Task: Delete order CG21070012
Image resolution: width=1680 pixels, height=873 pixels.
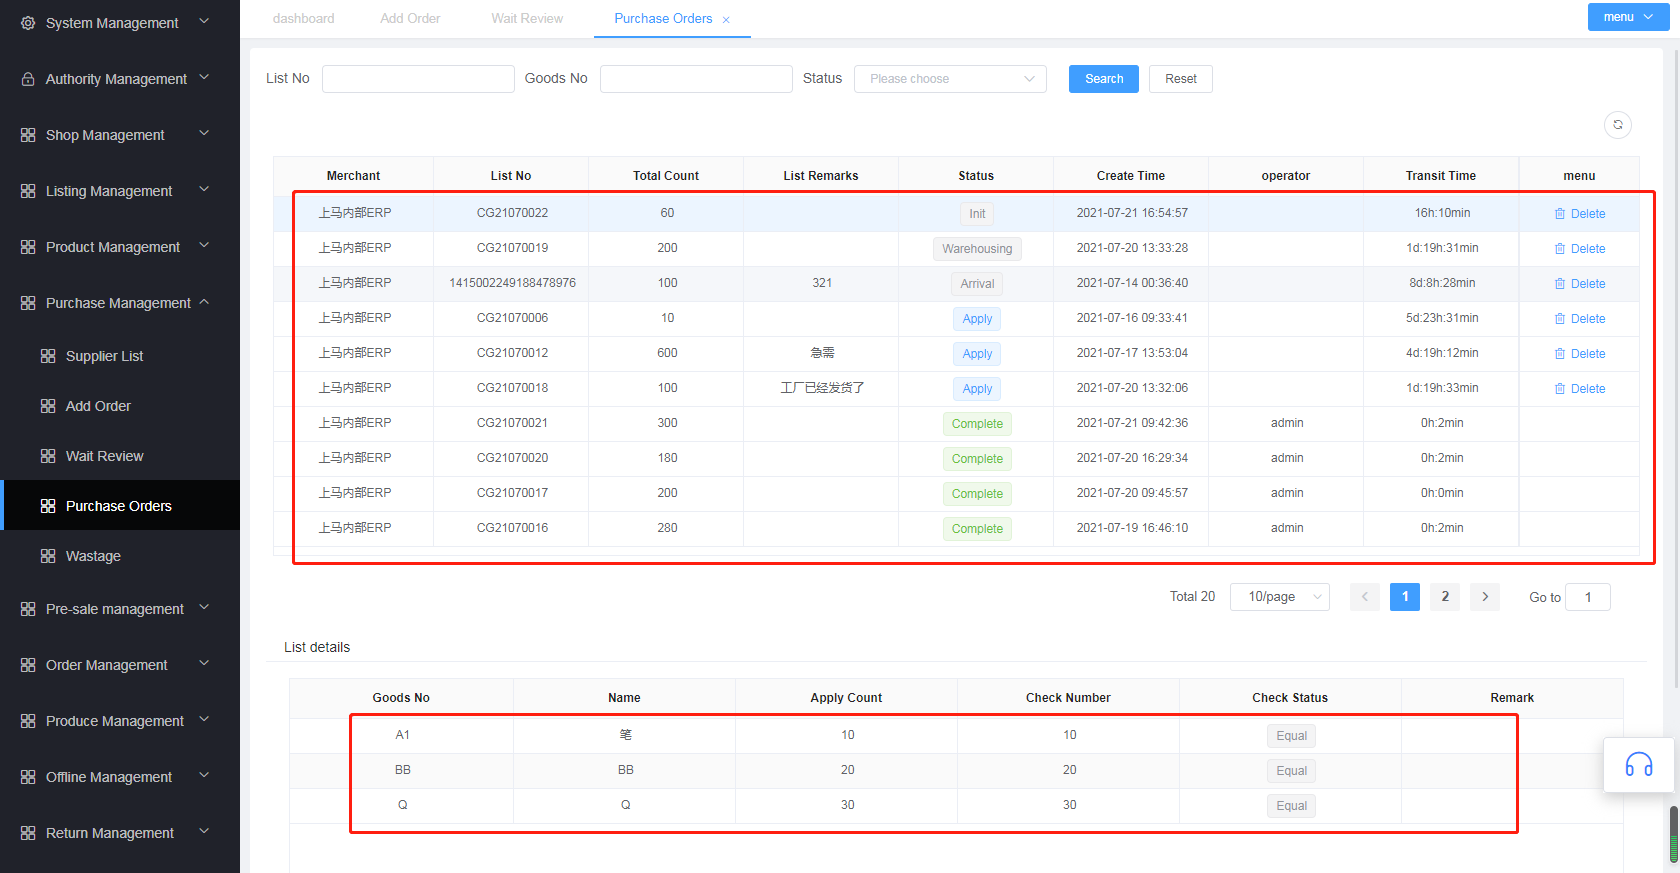Action: pyautogui.click(x=1580, y=354)
